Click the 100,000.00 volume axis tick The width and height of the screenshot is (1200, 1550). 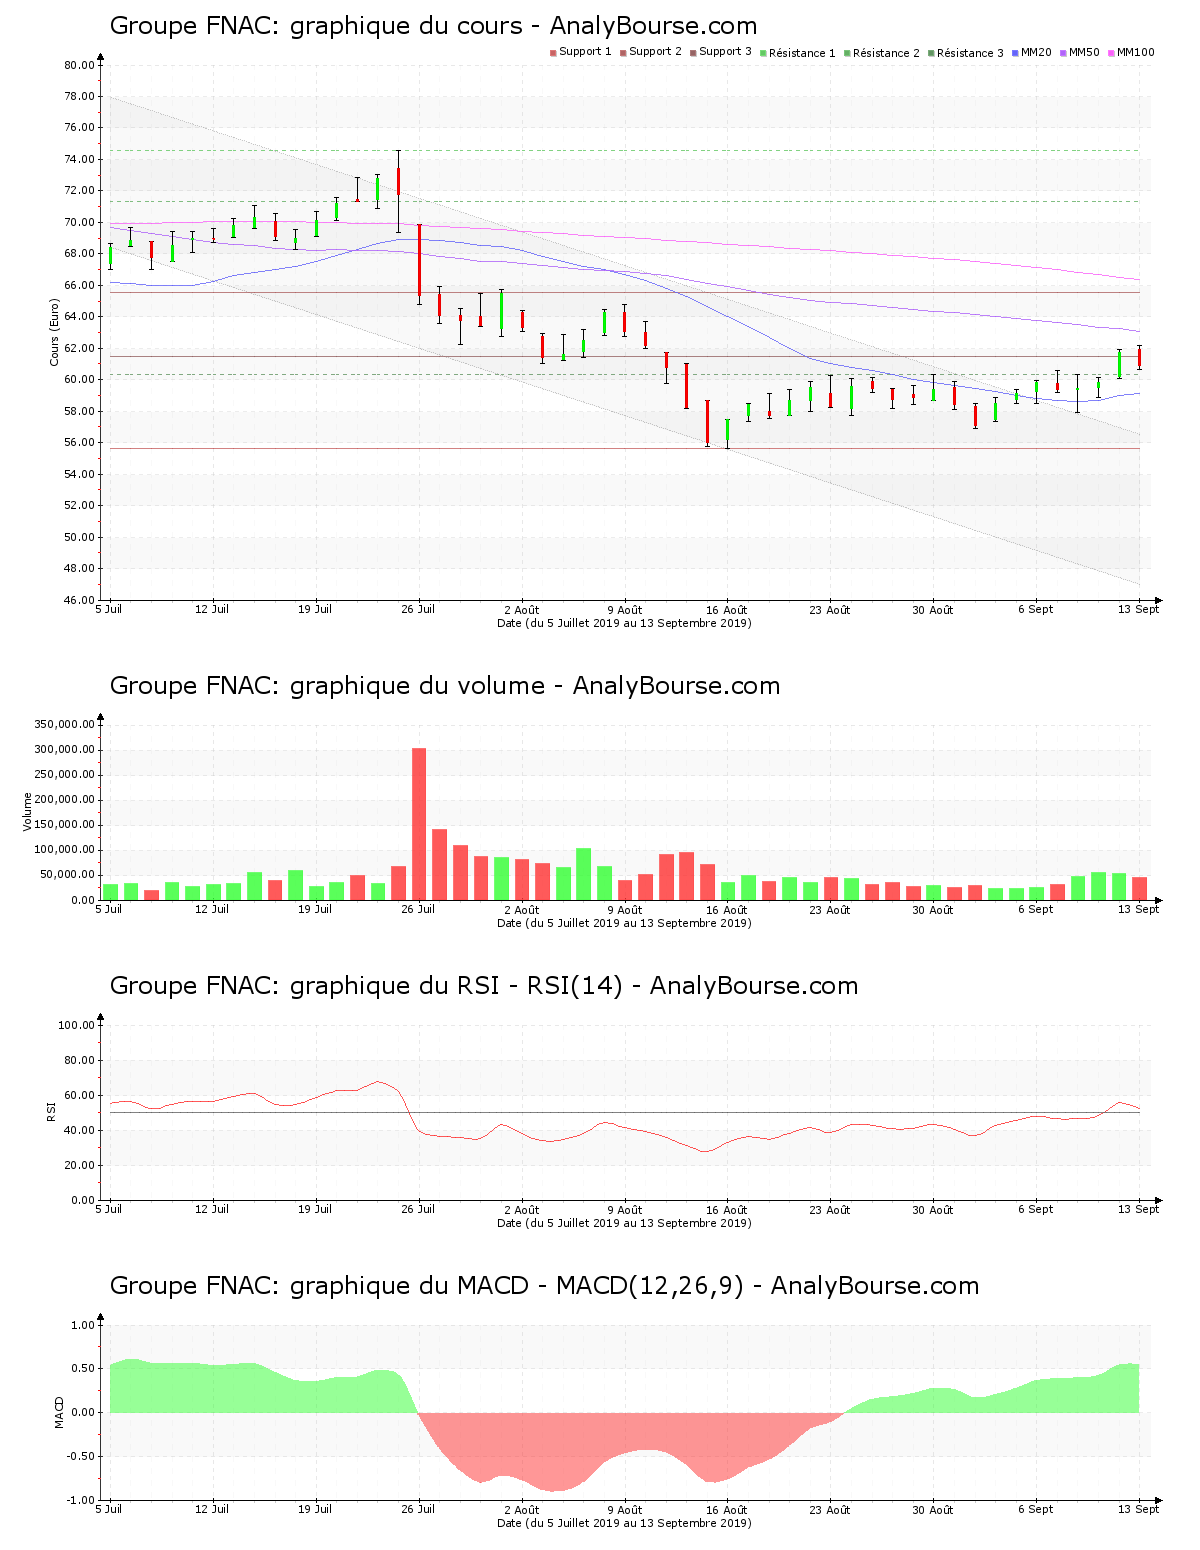[64, 850]
